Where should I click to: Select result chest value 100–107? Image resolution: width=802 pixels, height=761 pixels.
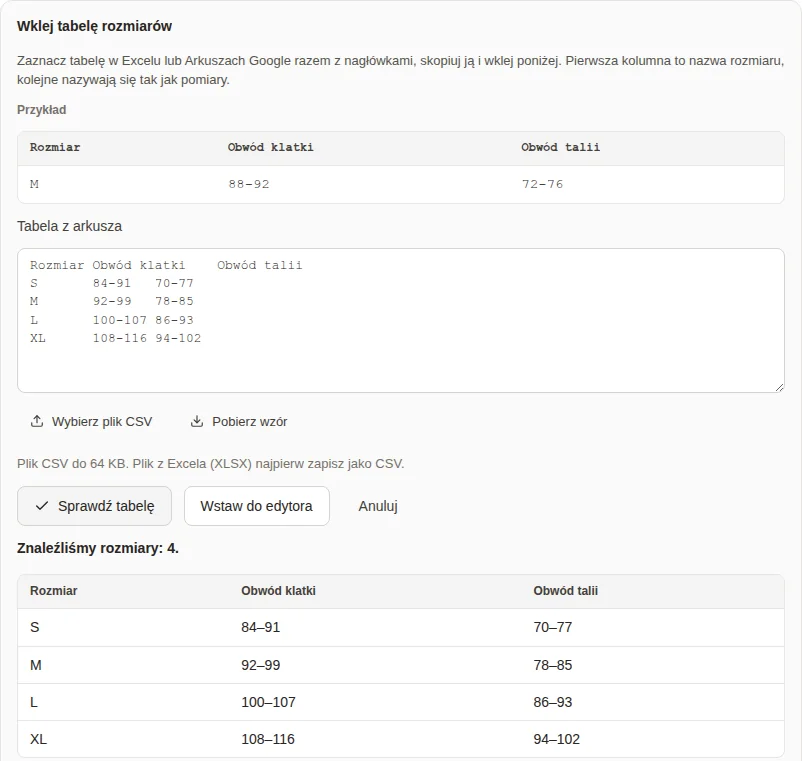coord(269,702)
